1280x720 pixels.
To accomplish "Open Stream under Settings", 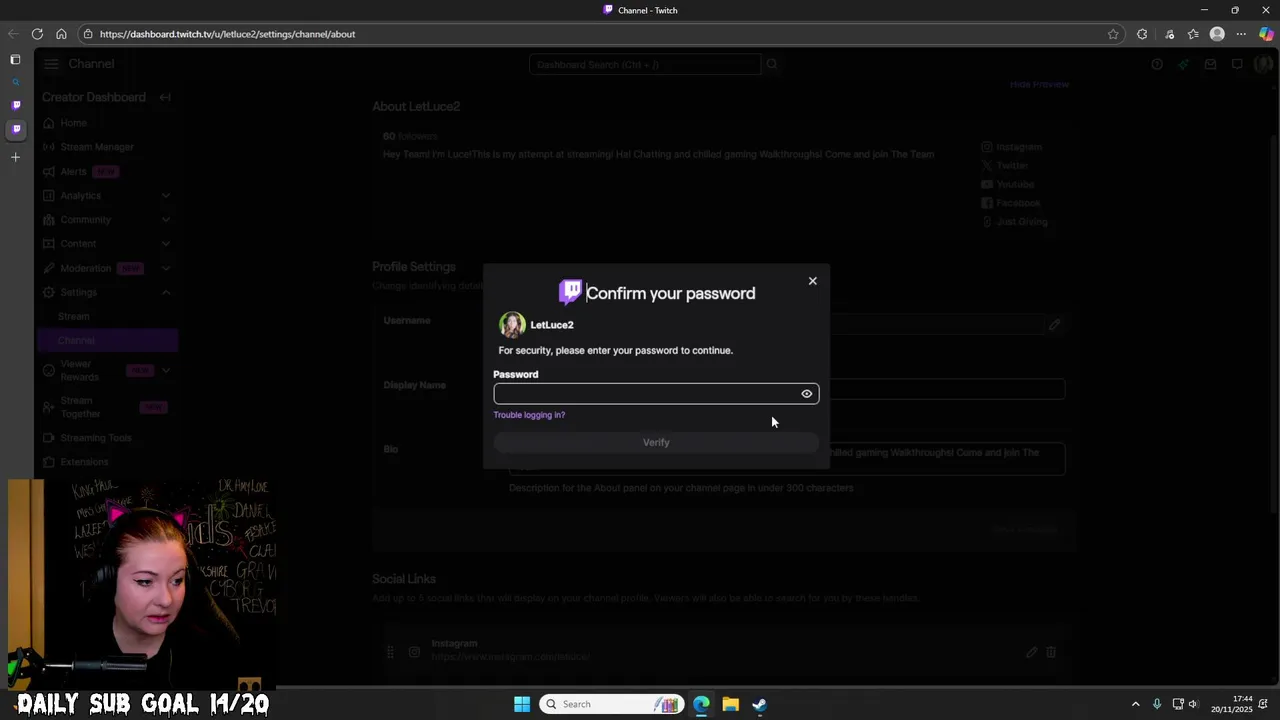I will tap(73, 316).
